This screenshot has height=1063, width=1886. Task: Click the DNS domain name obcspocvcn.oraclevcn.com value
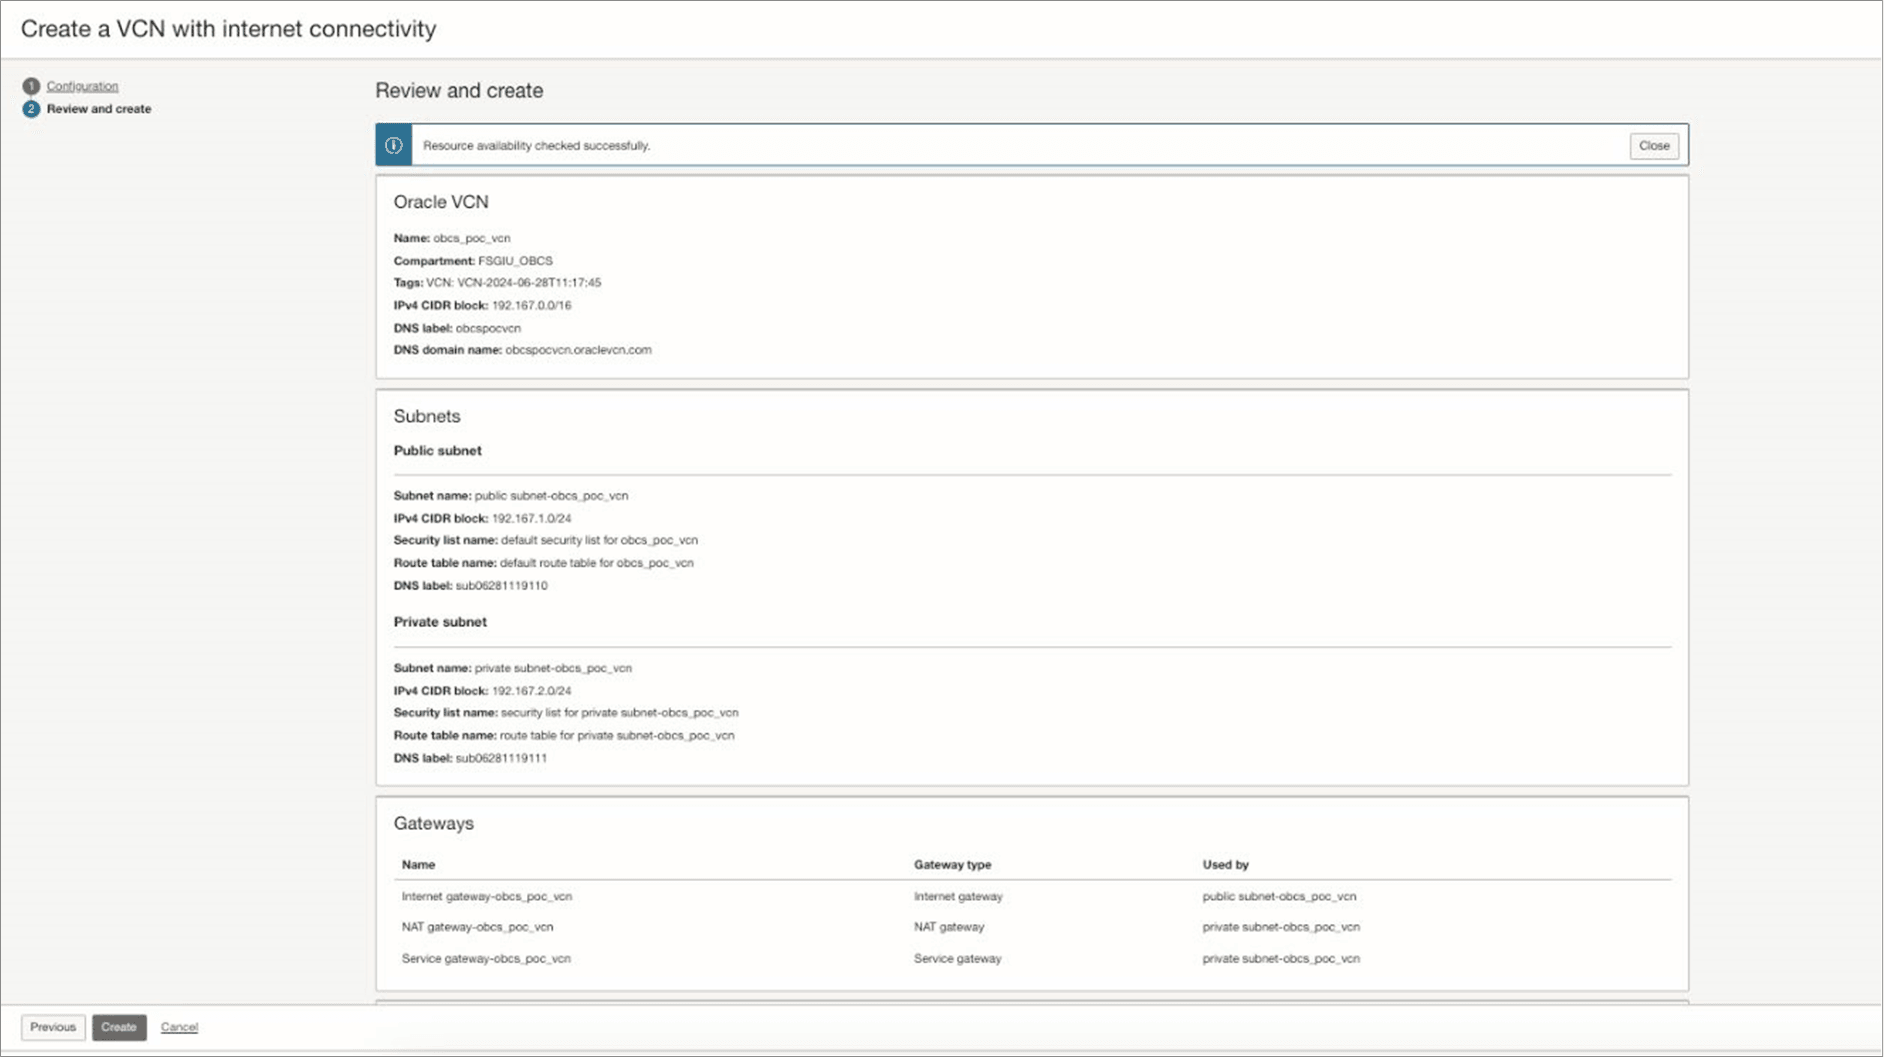point(579,351)
